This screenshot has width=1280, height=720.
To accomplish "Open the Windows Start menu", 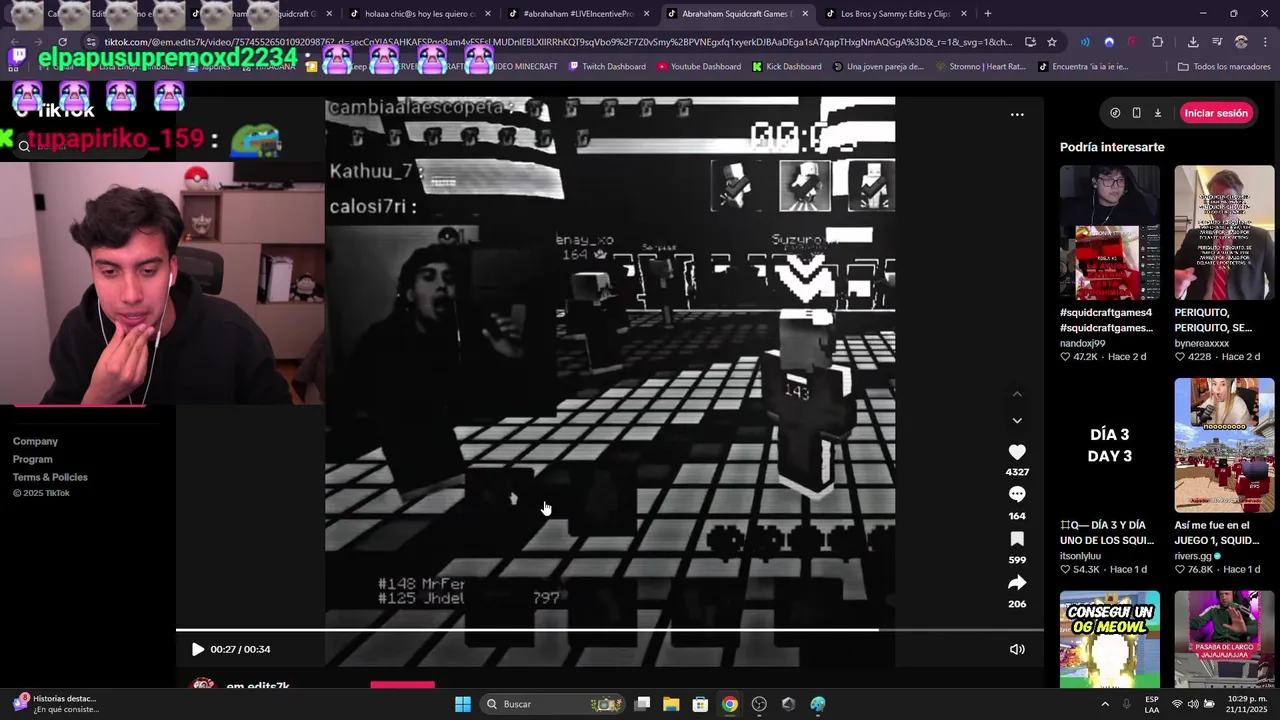I will click(x=462, y=704).
